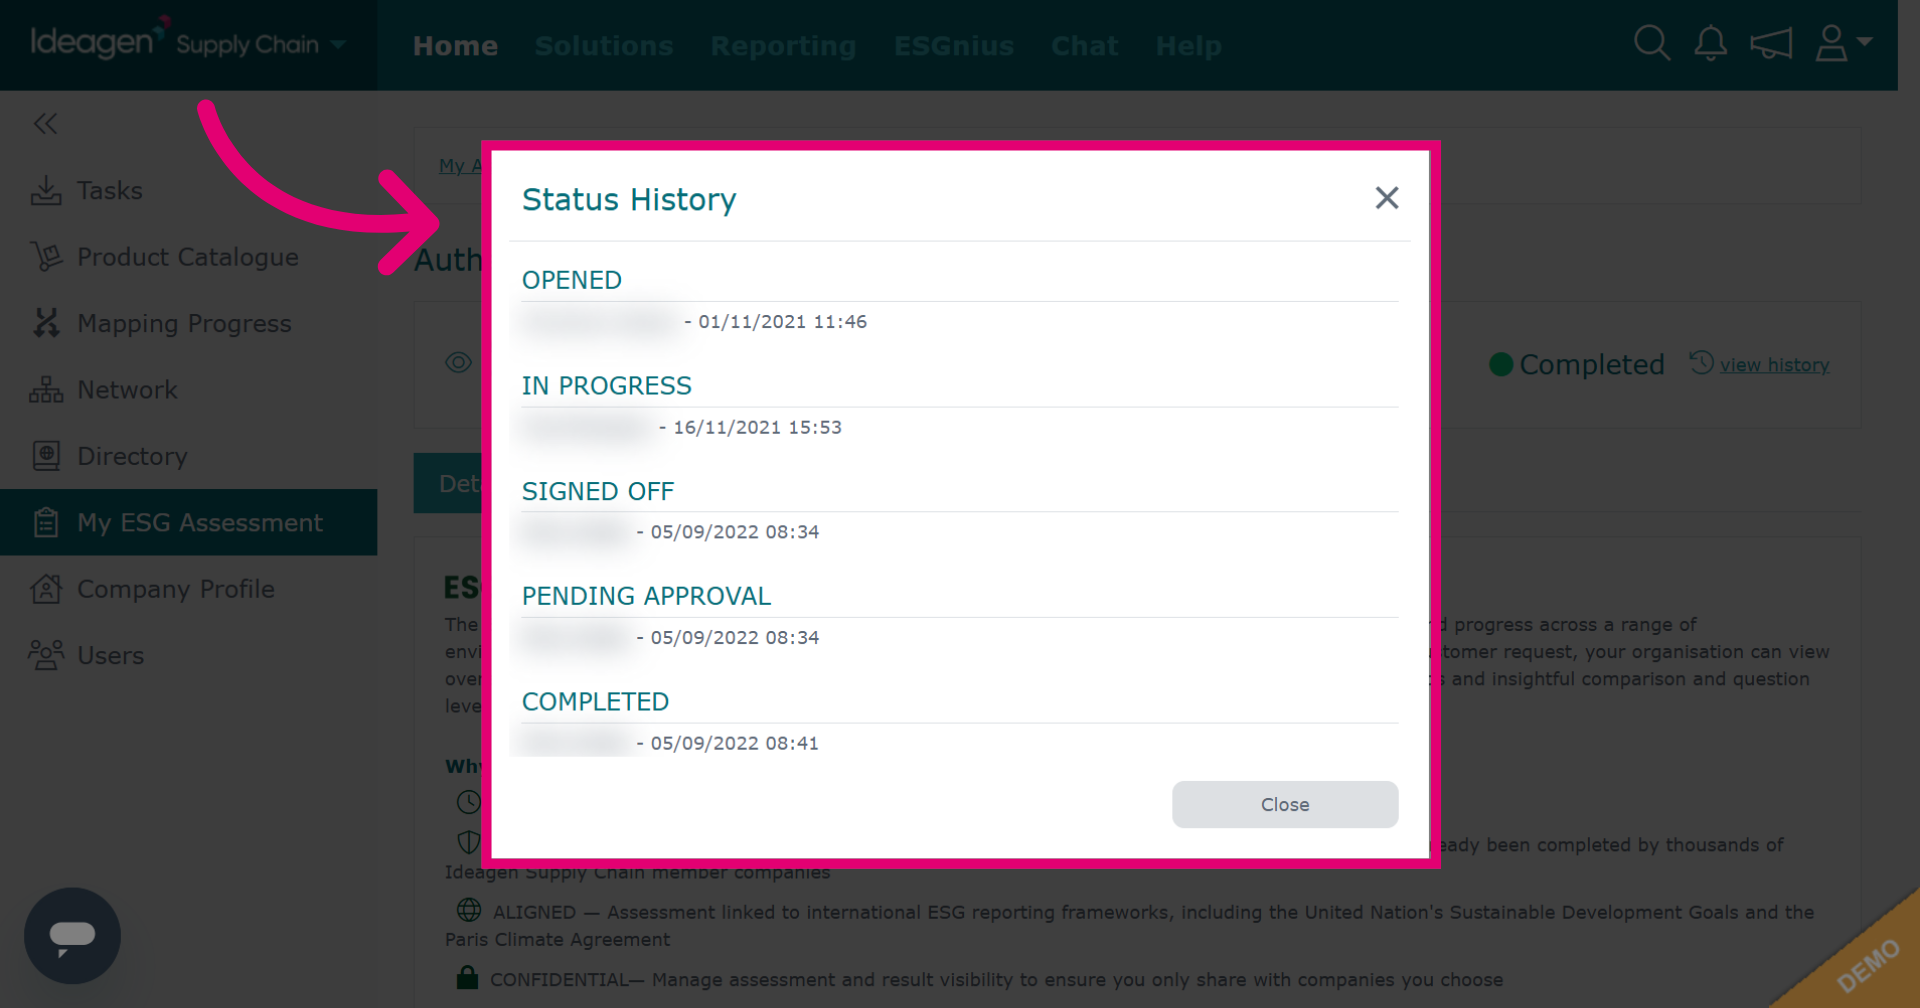Screen dimensions: 1920x1008
Task: Open Company Profile in sidebar
Action: click(x=188, y=589)
